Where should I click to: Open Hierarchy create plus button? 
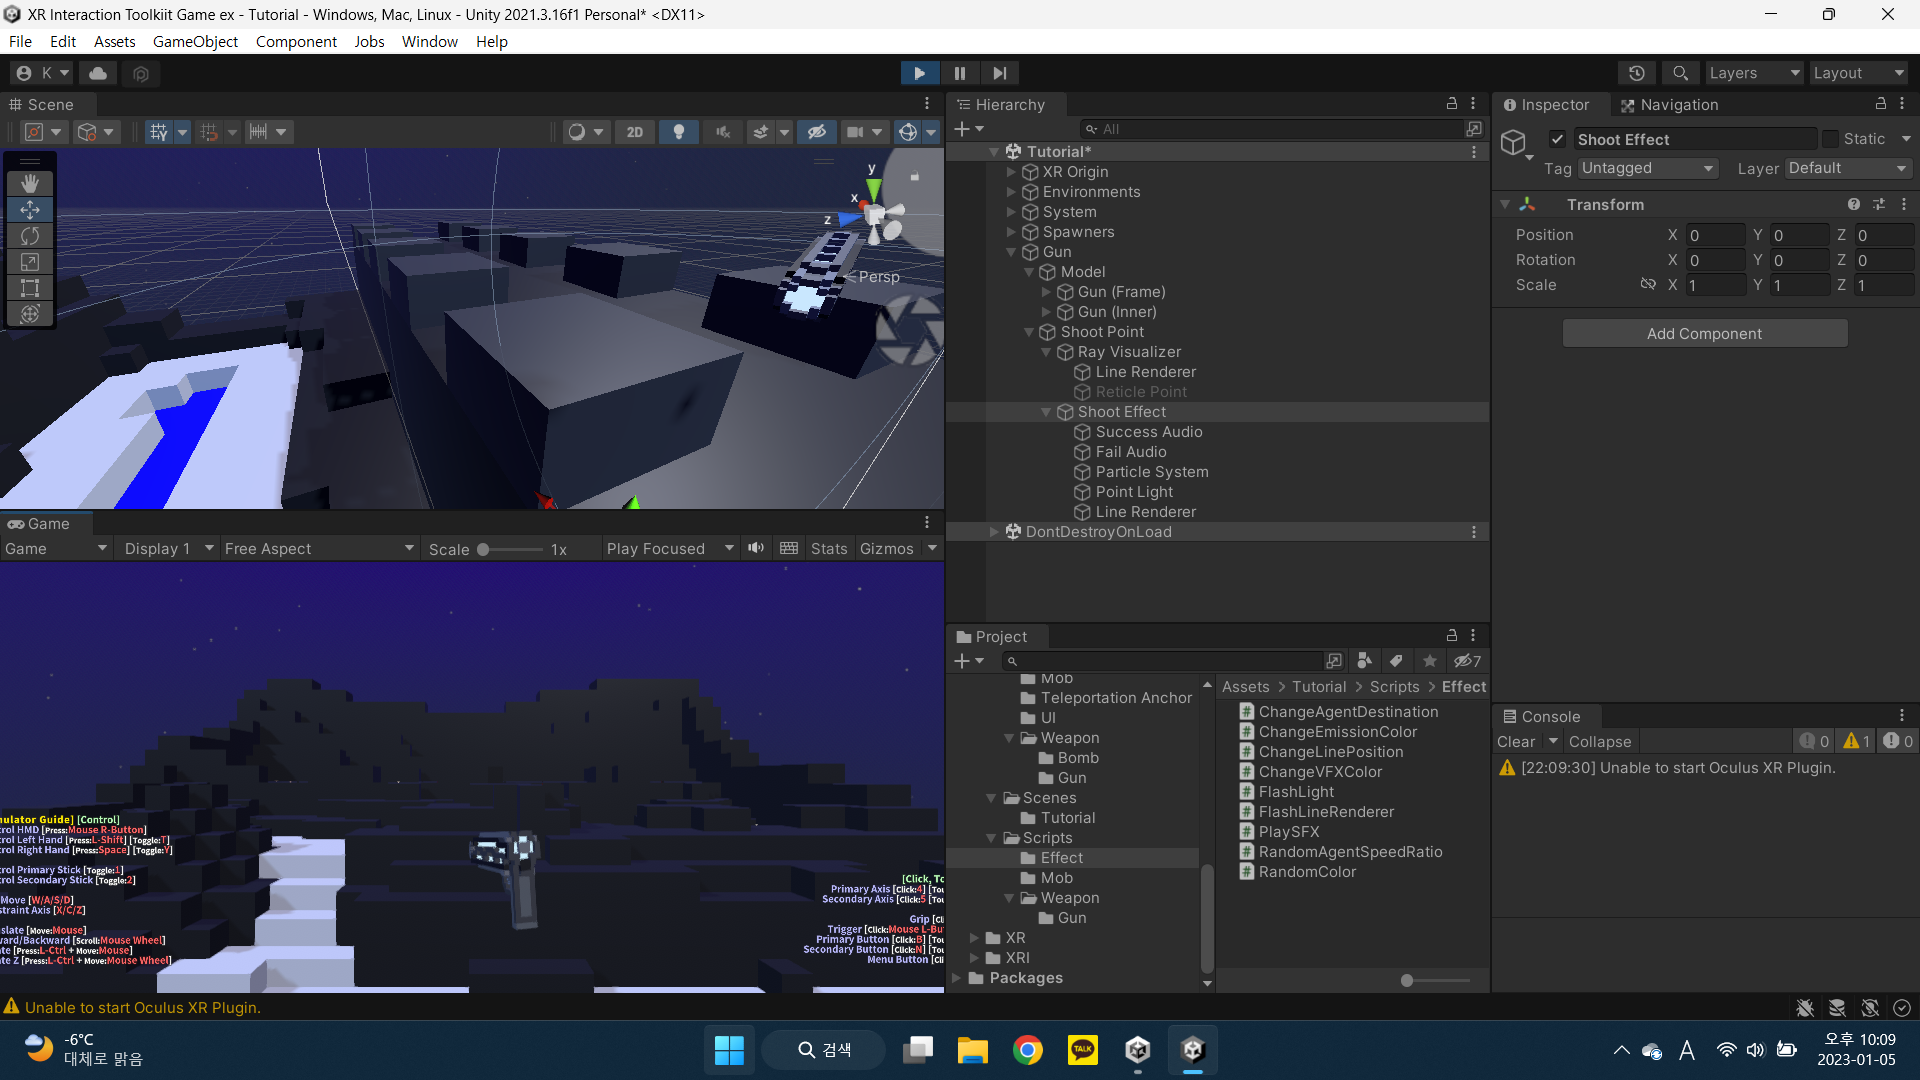(x=967, y=129)
